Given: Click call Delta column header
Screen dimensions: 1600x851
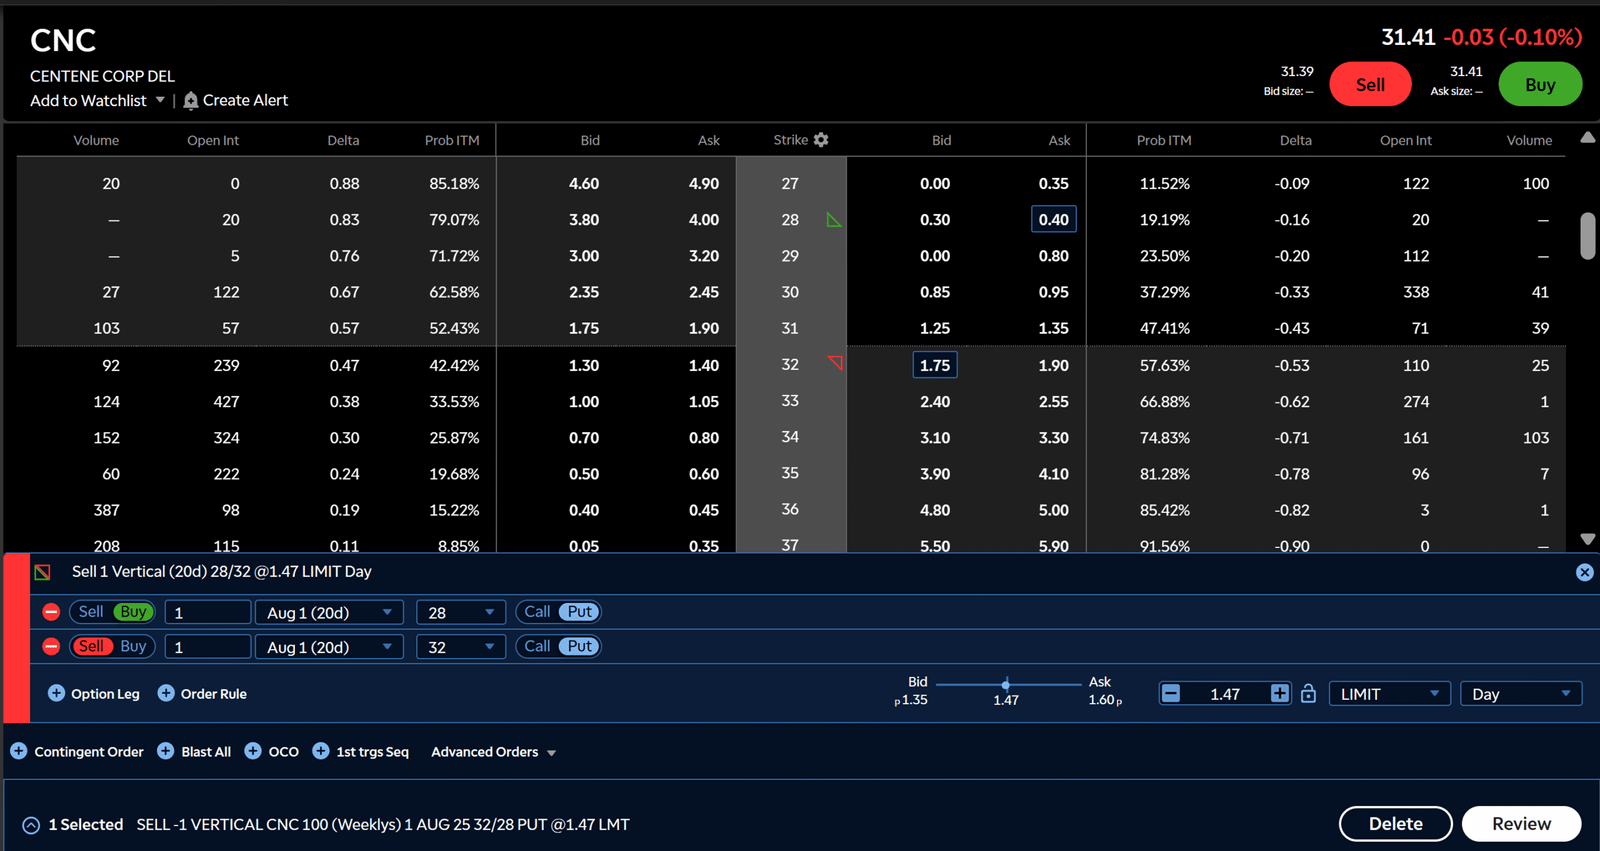Looking at the screenshot, I should click(x=343, y=140).
